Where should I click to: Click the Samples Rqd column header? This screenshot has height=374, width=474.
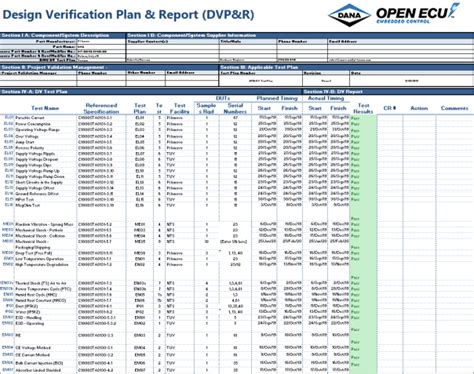pyautogui.click(x=207, y=109)
